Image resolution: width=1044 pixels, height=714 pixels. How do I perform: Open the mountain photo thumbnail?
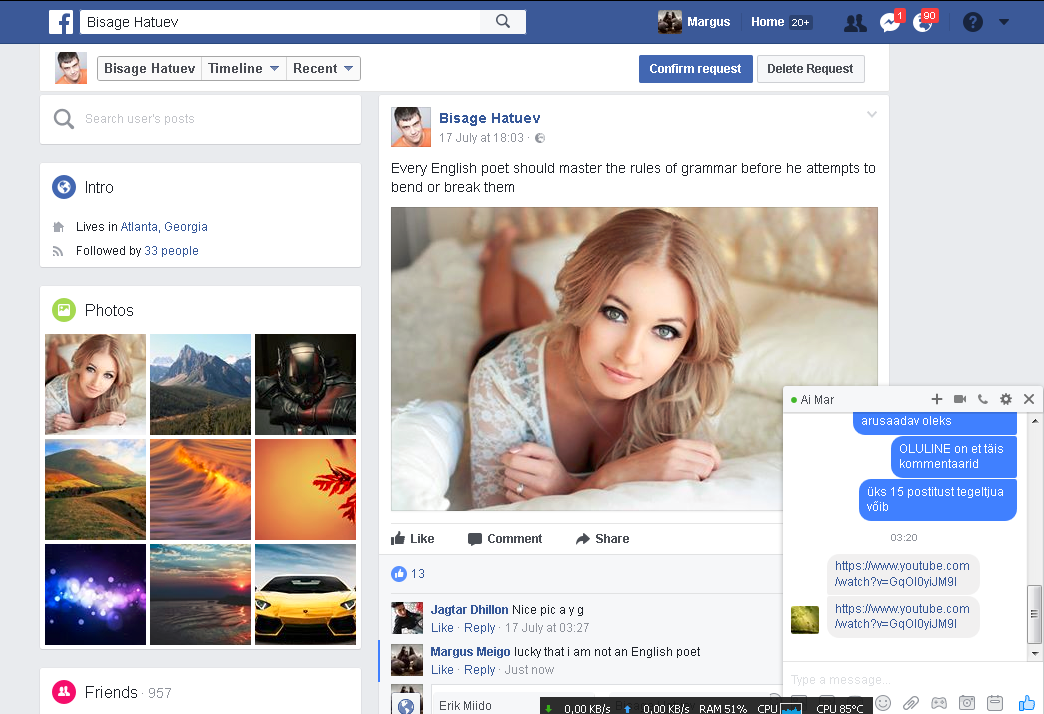[200, 384]
